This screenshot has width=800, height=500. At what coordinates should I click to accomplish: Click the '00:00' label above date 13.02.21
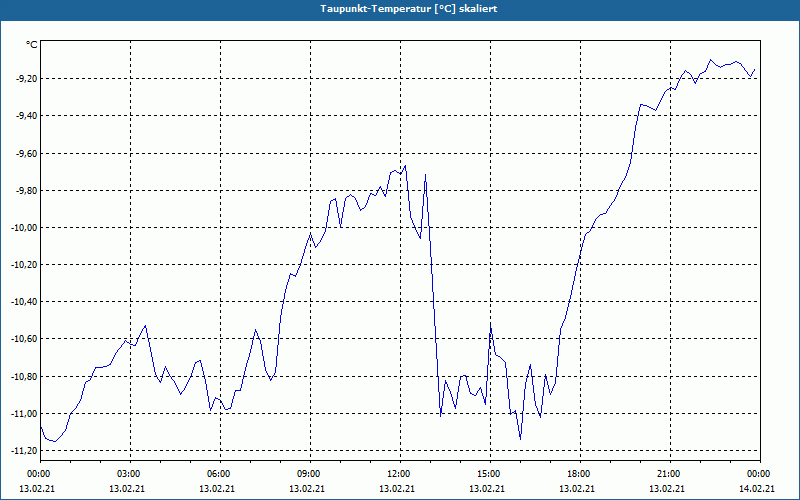[x=37, y=474]
